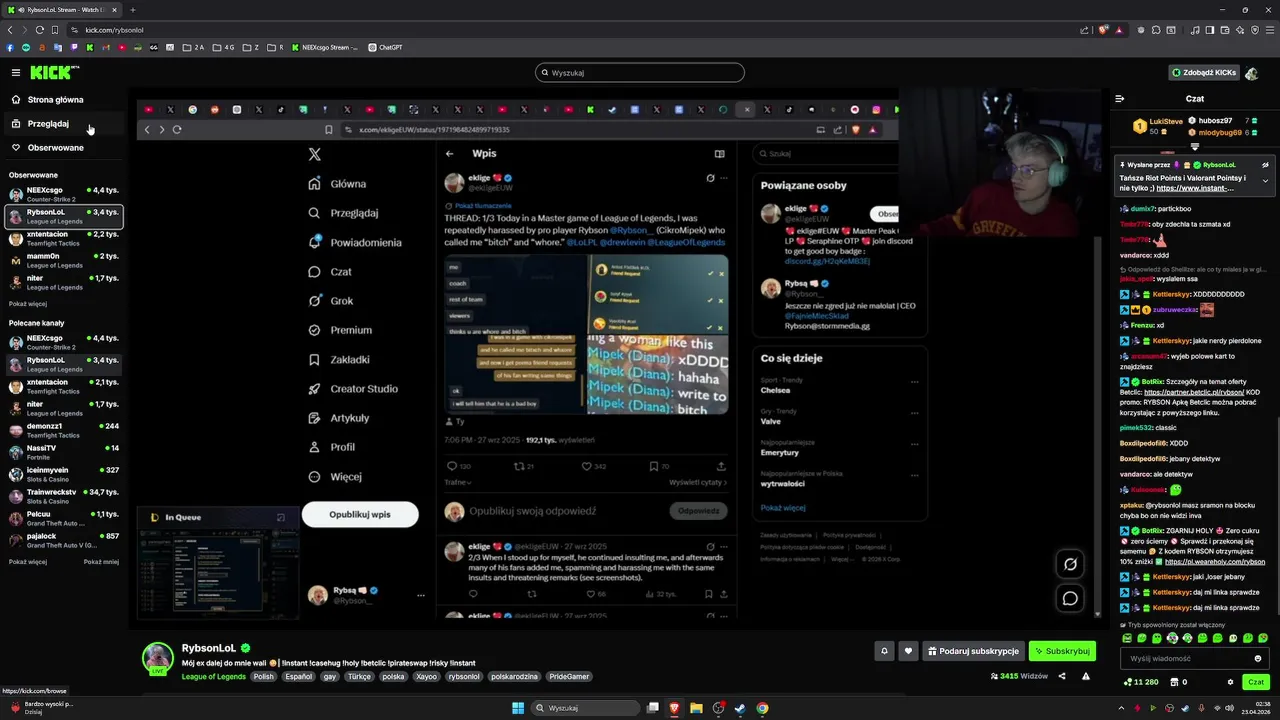This screenshot has height=720, width=1280.
Task: Select the Polish tag
Action: [x=263, y=676]
